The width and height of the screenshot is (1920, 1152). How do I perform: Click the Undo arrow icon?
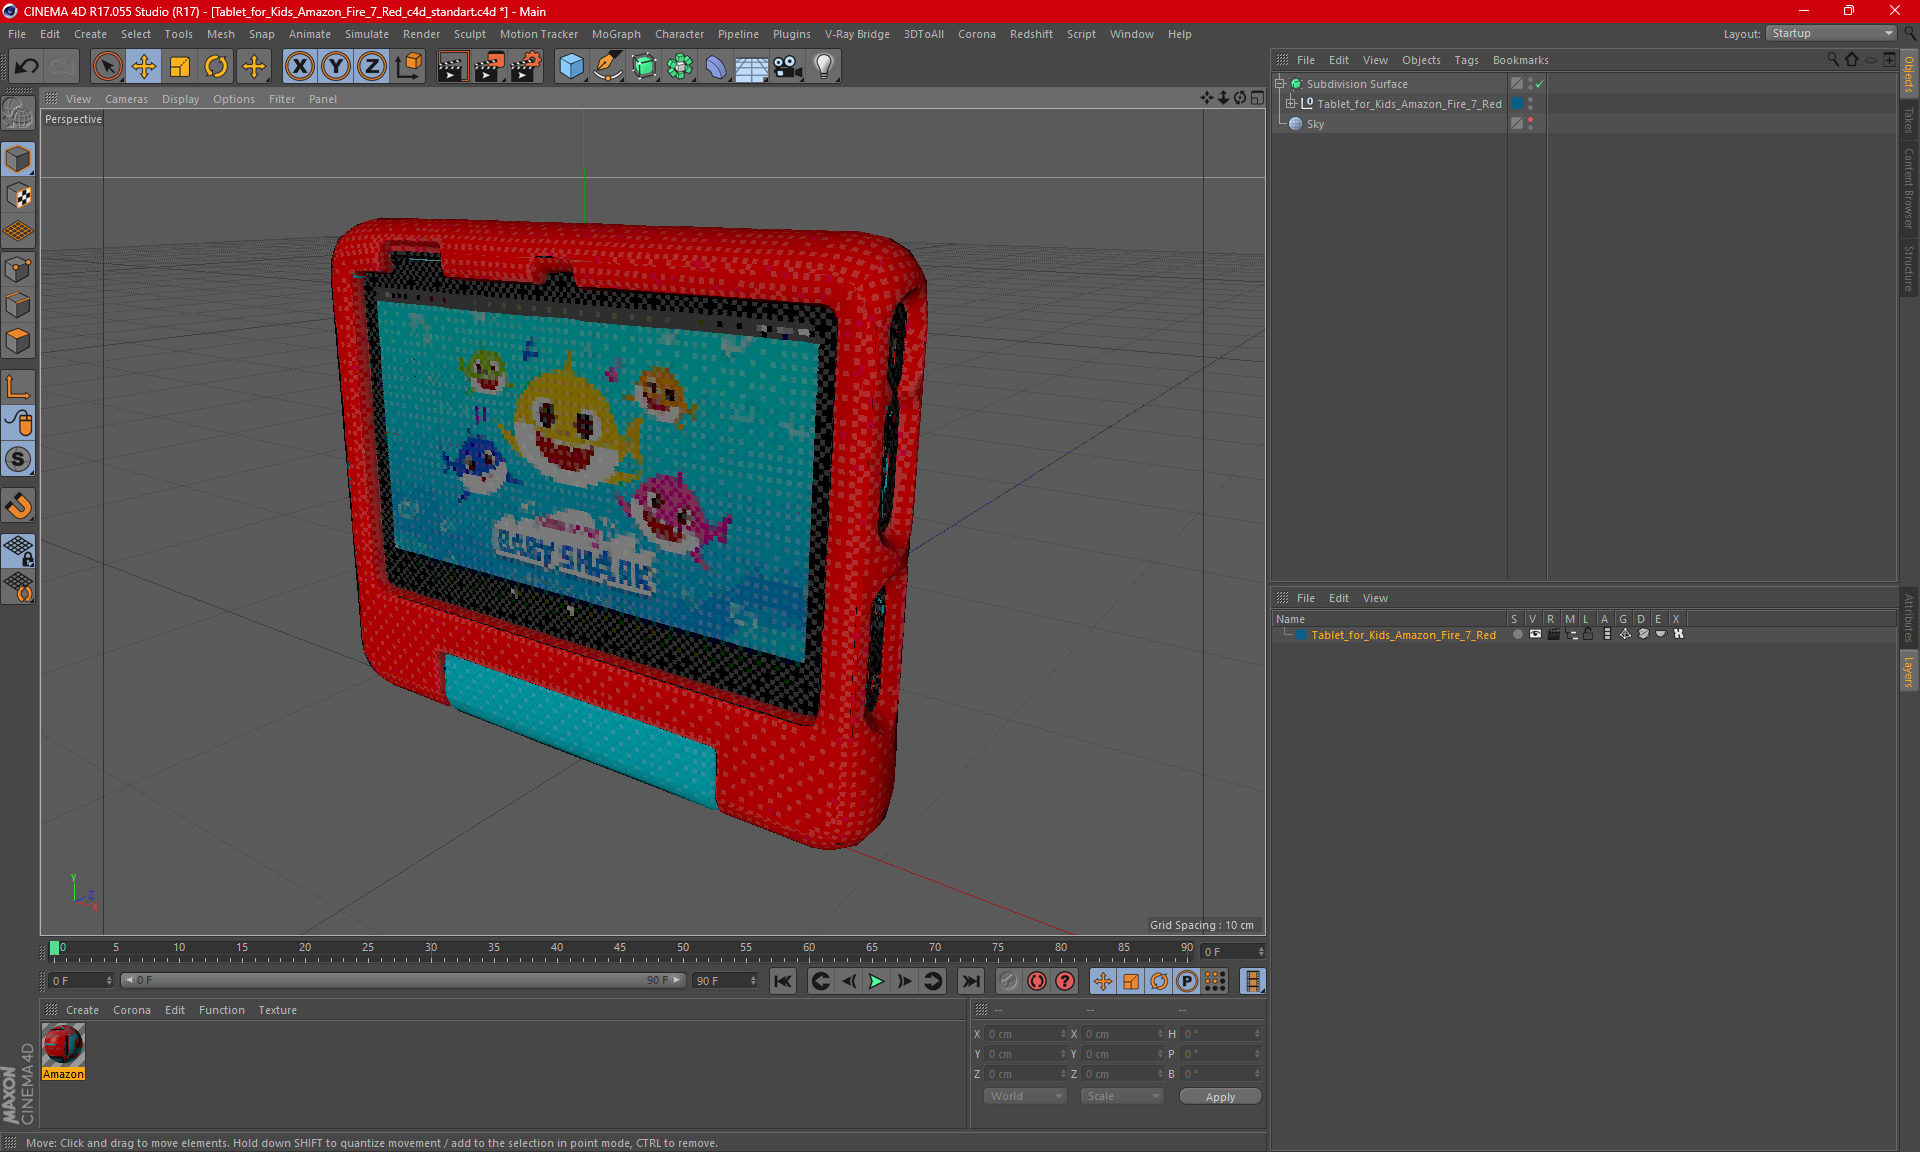coord(27,66)
